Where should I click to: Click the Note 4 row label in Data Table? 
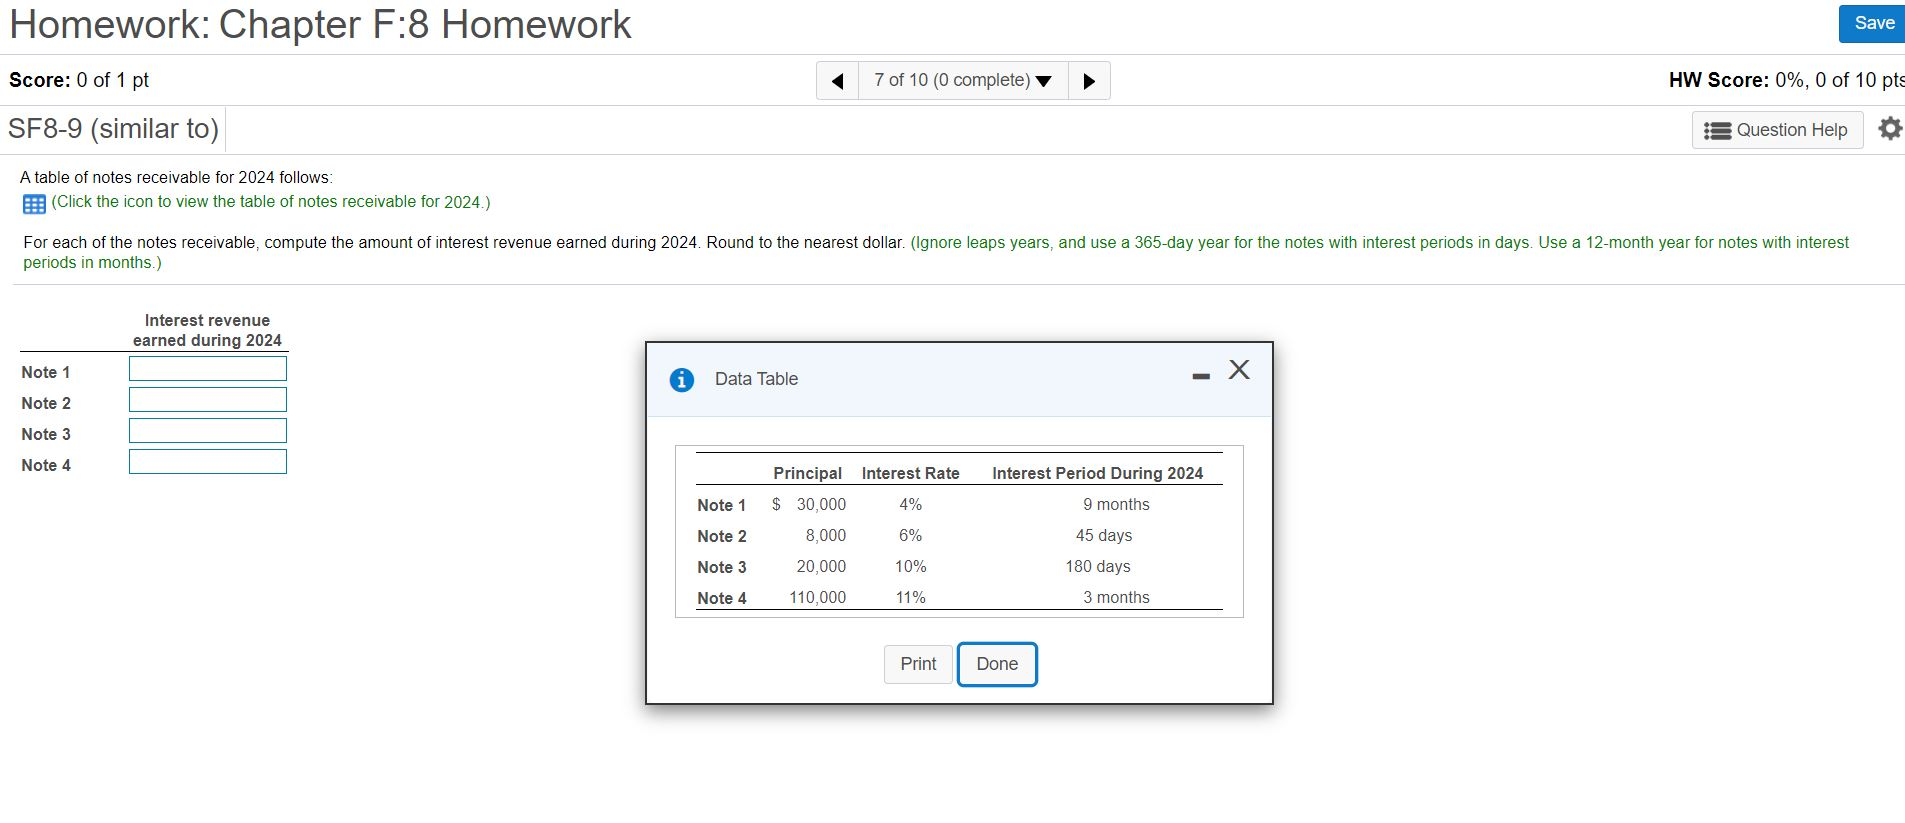coord(721,599)
